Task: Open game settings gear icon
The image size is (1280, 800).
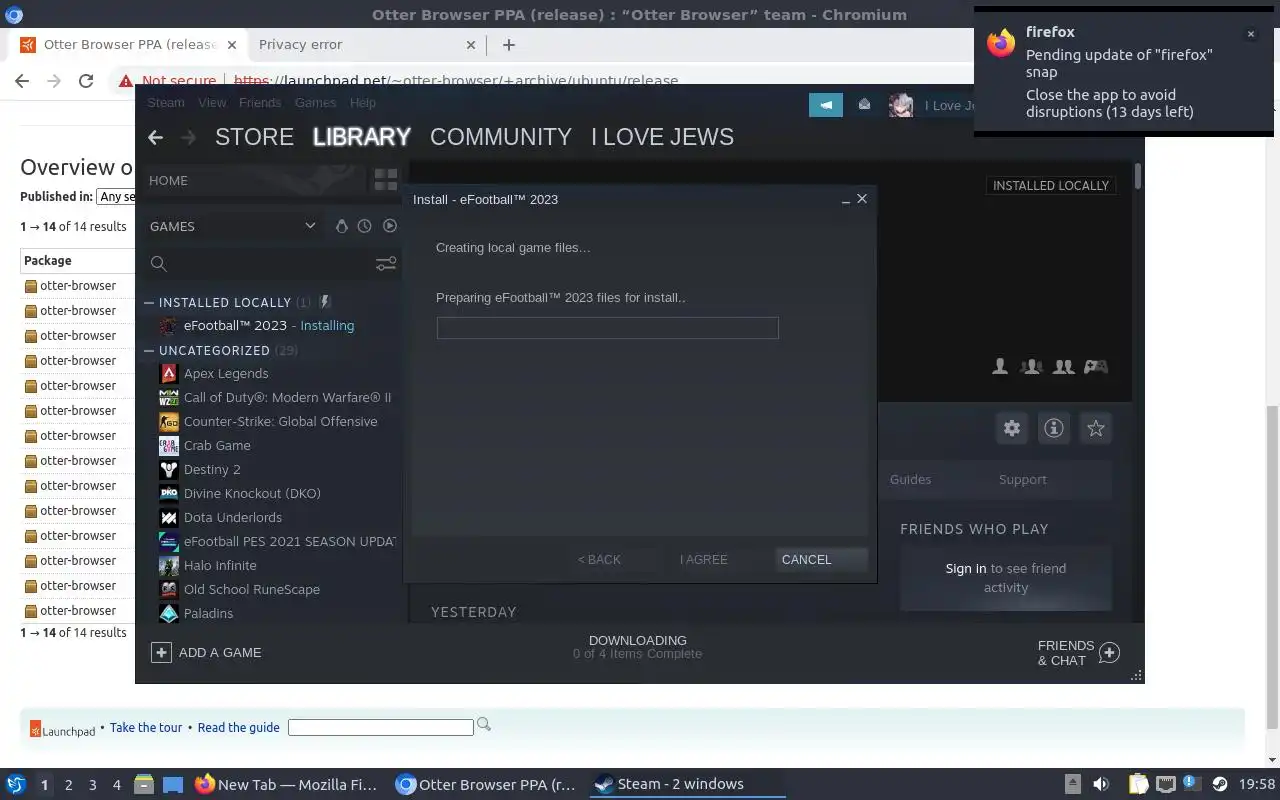Action: click(1012, 428)
